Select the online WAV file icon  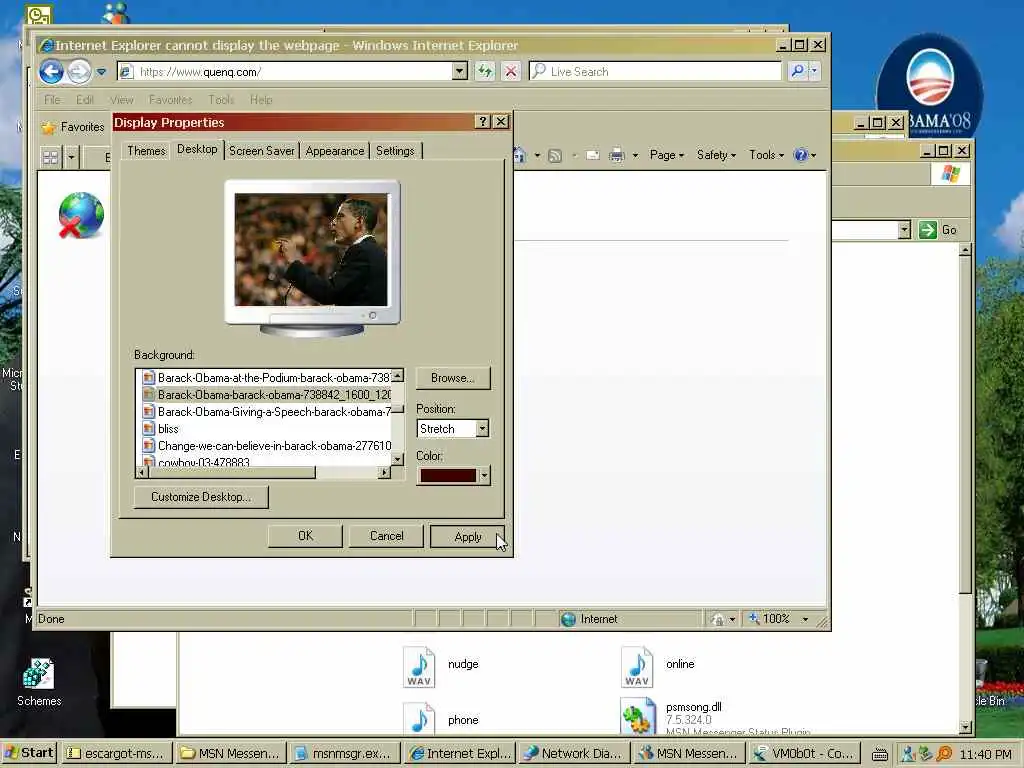[x=637, y=667]
